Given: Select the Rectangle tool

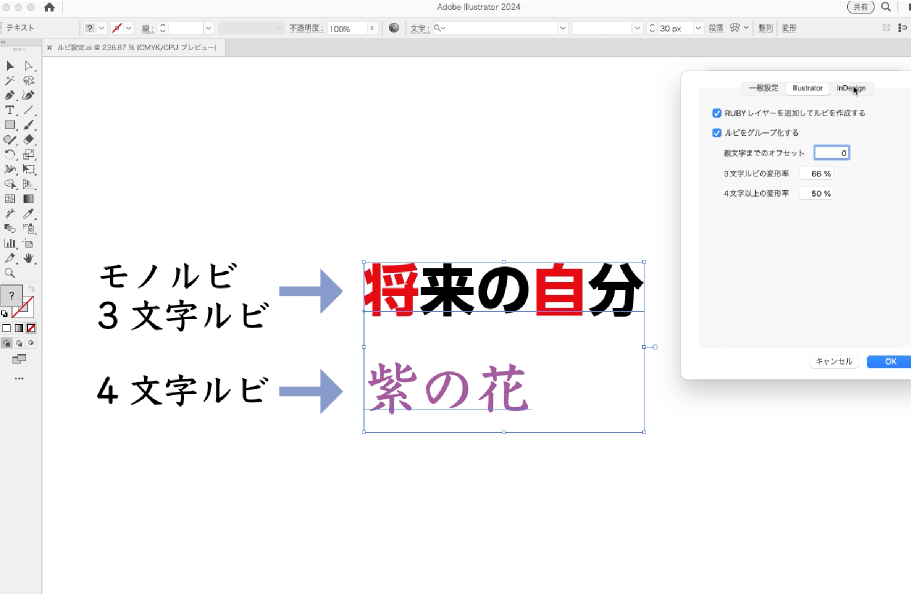Looking at the screenshot, I should coord(10,125).
